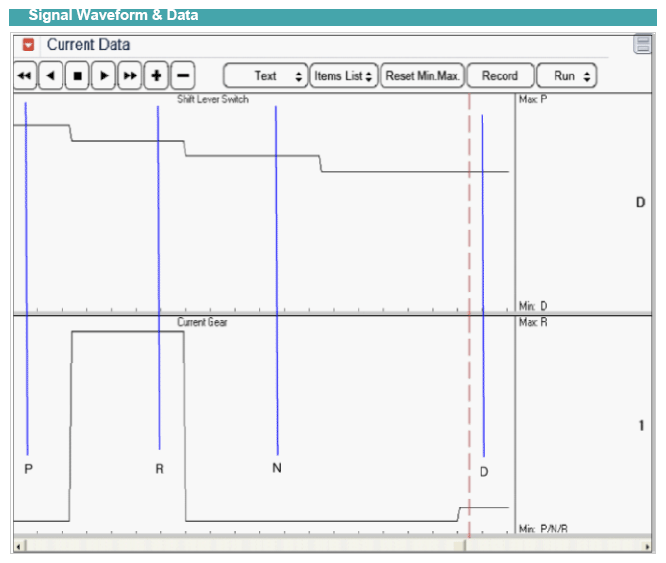Click the horizontal scrollbar right arrow
The width and height of the screenshot is (666, 563).
[x=647, y=546]
